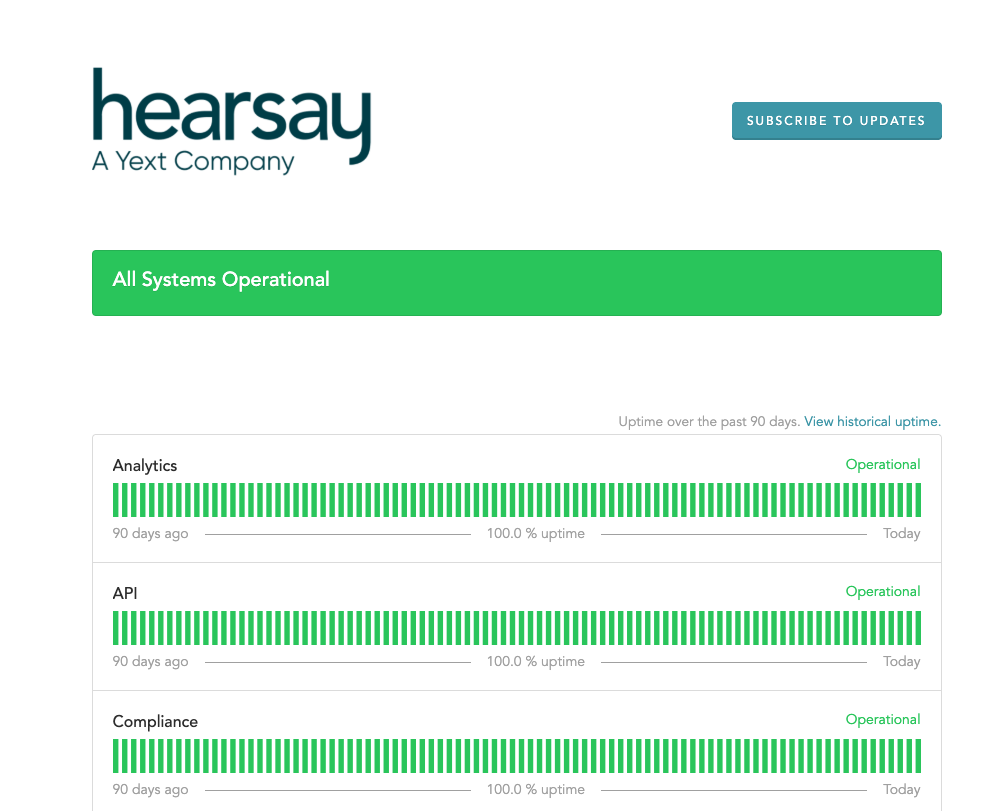This screenshot has width=987, height=811.
Task: Select the last API uptime bar for Today
Action: click(918, 628)
